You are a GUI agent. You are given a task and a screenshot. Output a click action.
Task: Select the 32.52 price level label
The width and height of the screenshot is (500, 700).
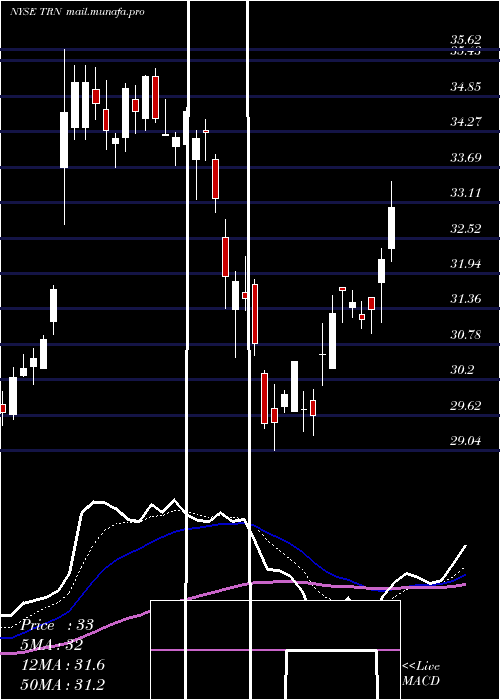466,229
